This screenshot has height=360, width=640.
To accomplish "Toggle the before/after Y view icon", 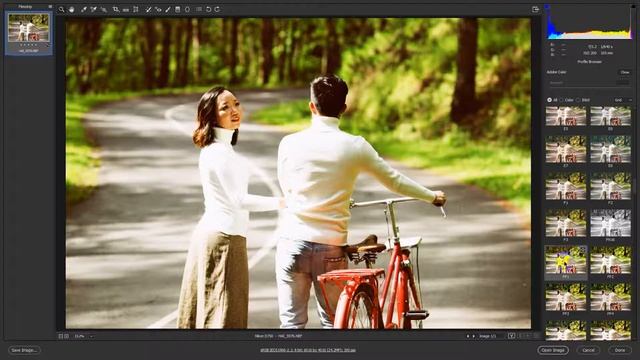I will pos(511,336).
